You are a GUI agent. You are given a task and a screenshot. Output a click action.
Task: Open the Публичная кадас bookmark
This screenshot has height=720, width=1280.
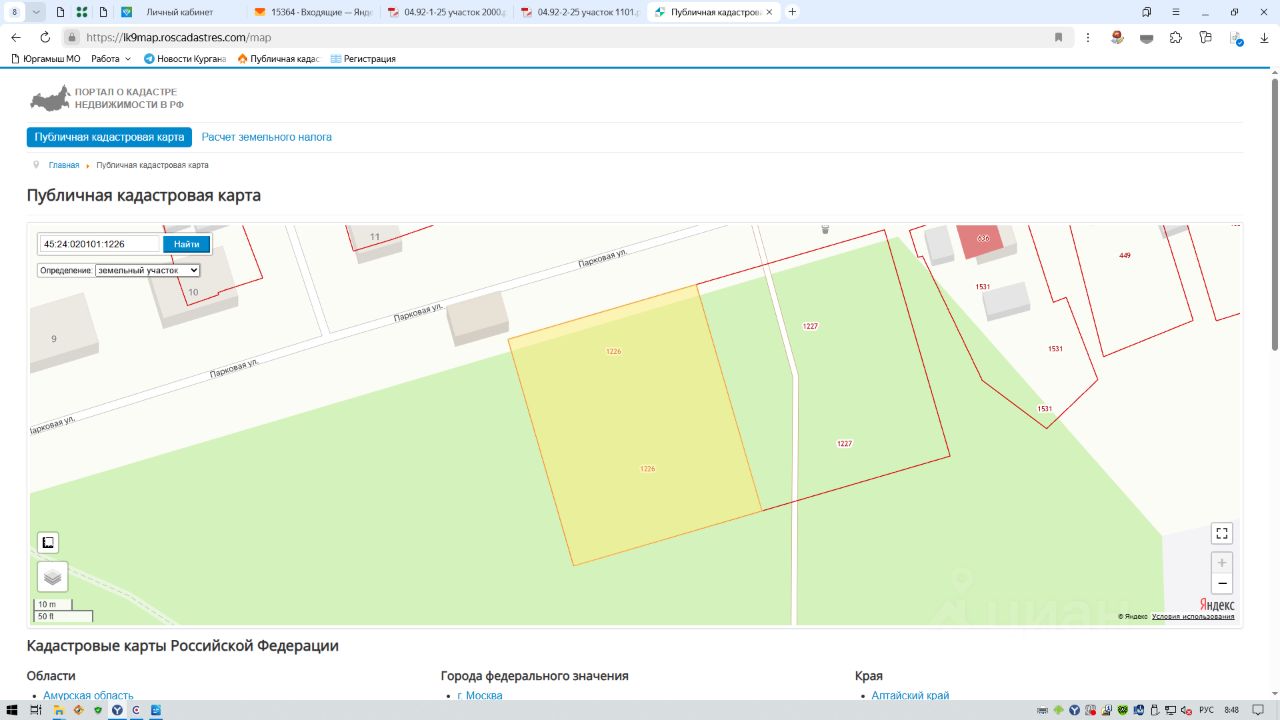point(278,59)
